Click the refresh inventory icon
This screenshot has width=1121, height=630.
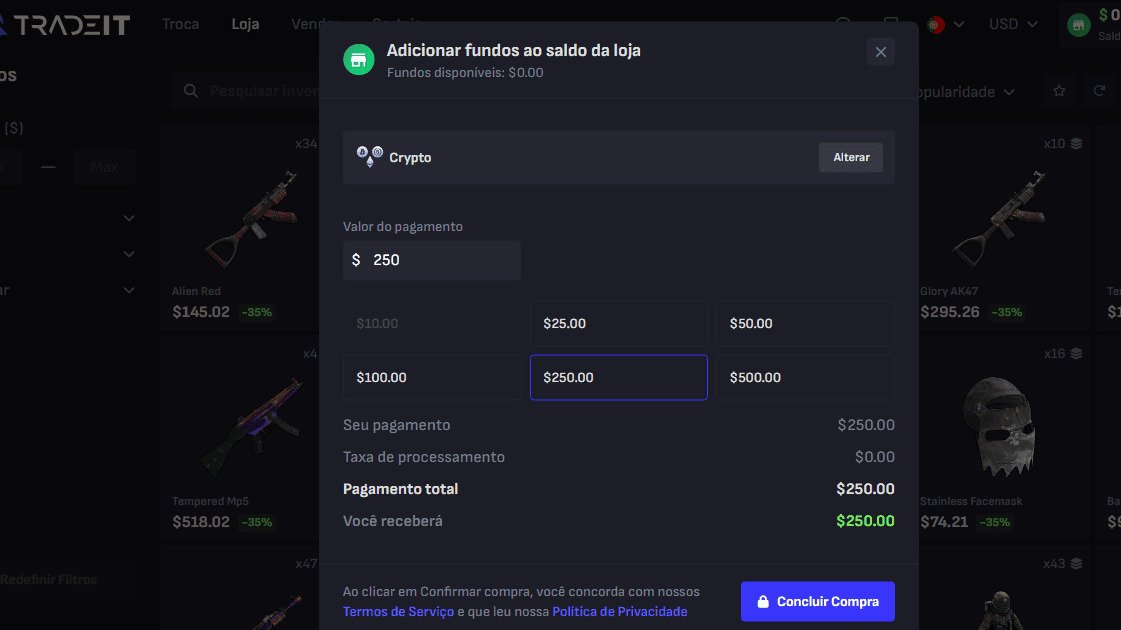pos(1099,92)
